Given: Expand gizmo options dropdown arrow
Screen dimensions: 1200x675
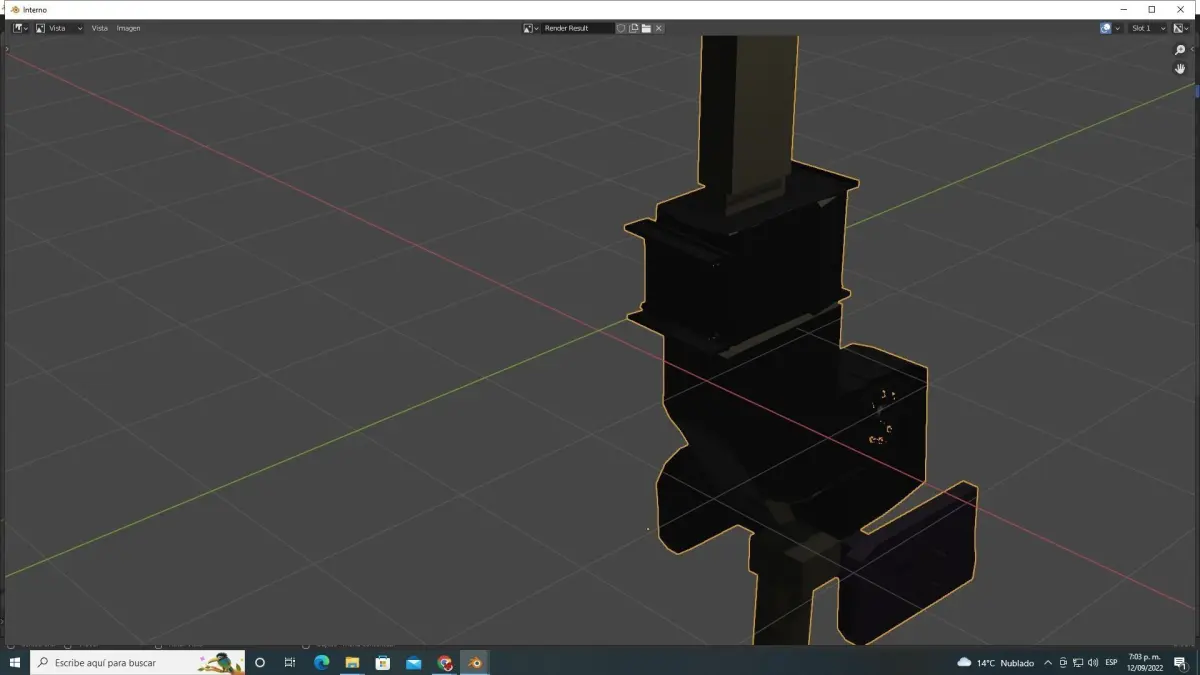Looking at the screenshot, I should (x=1117, y=28).
